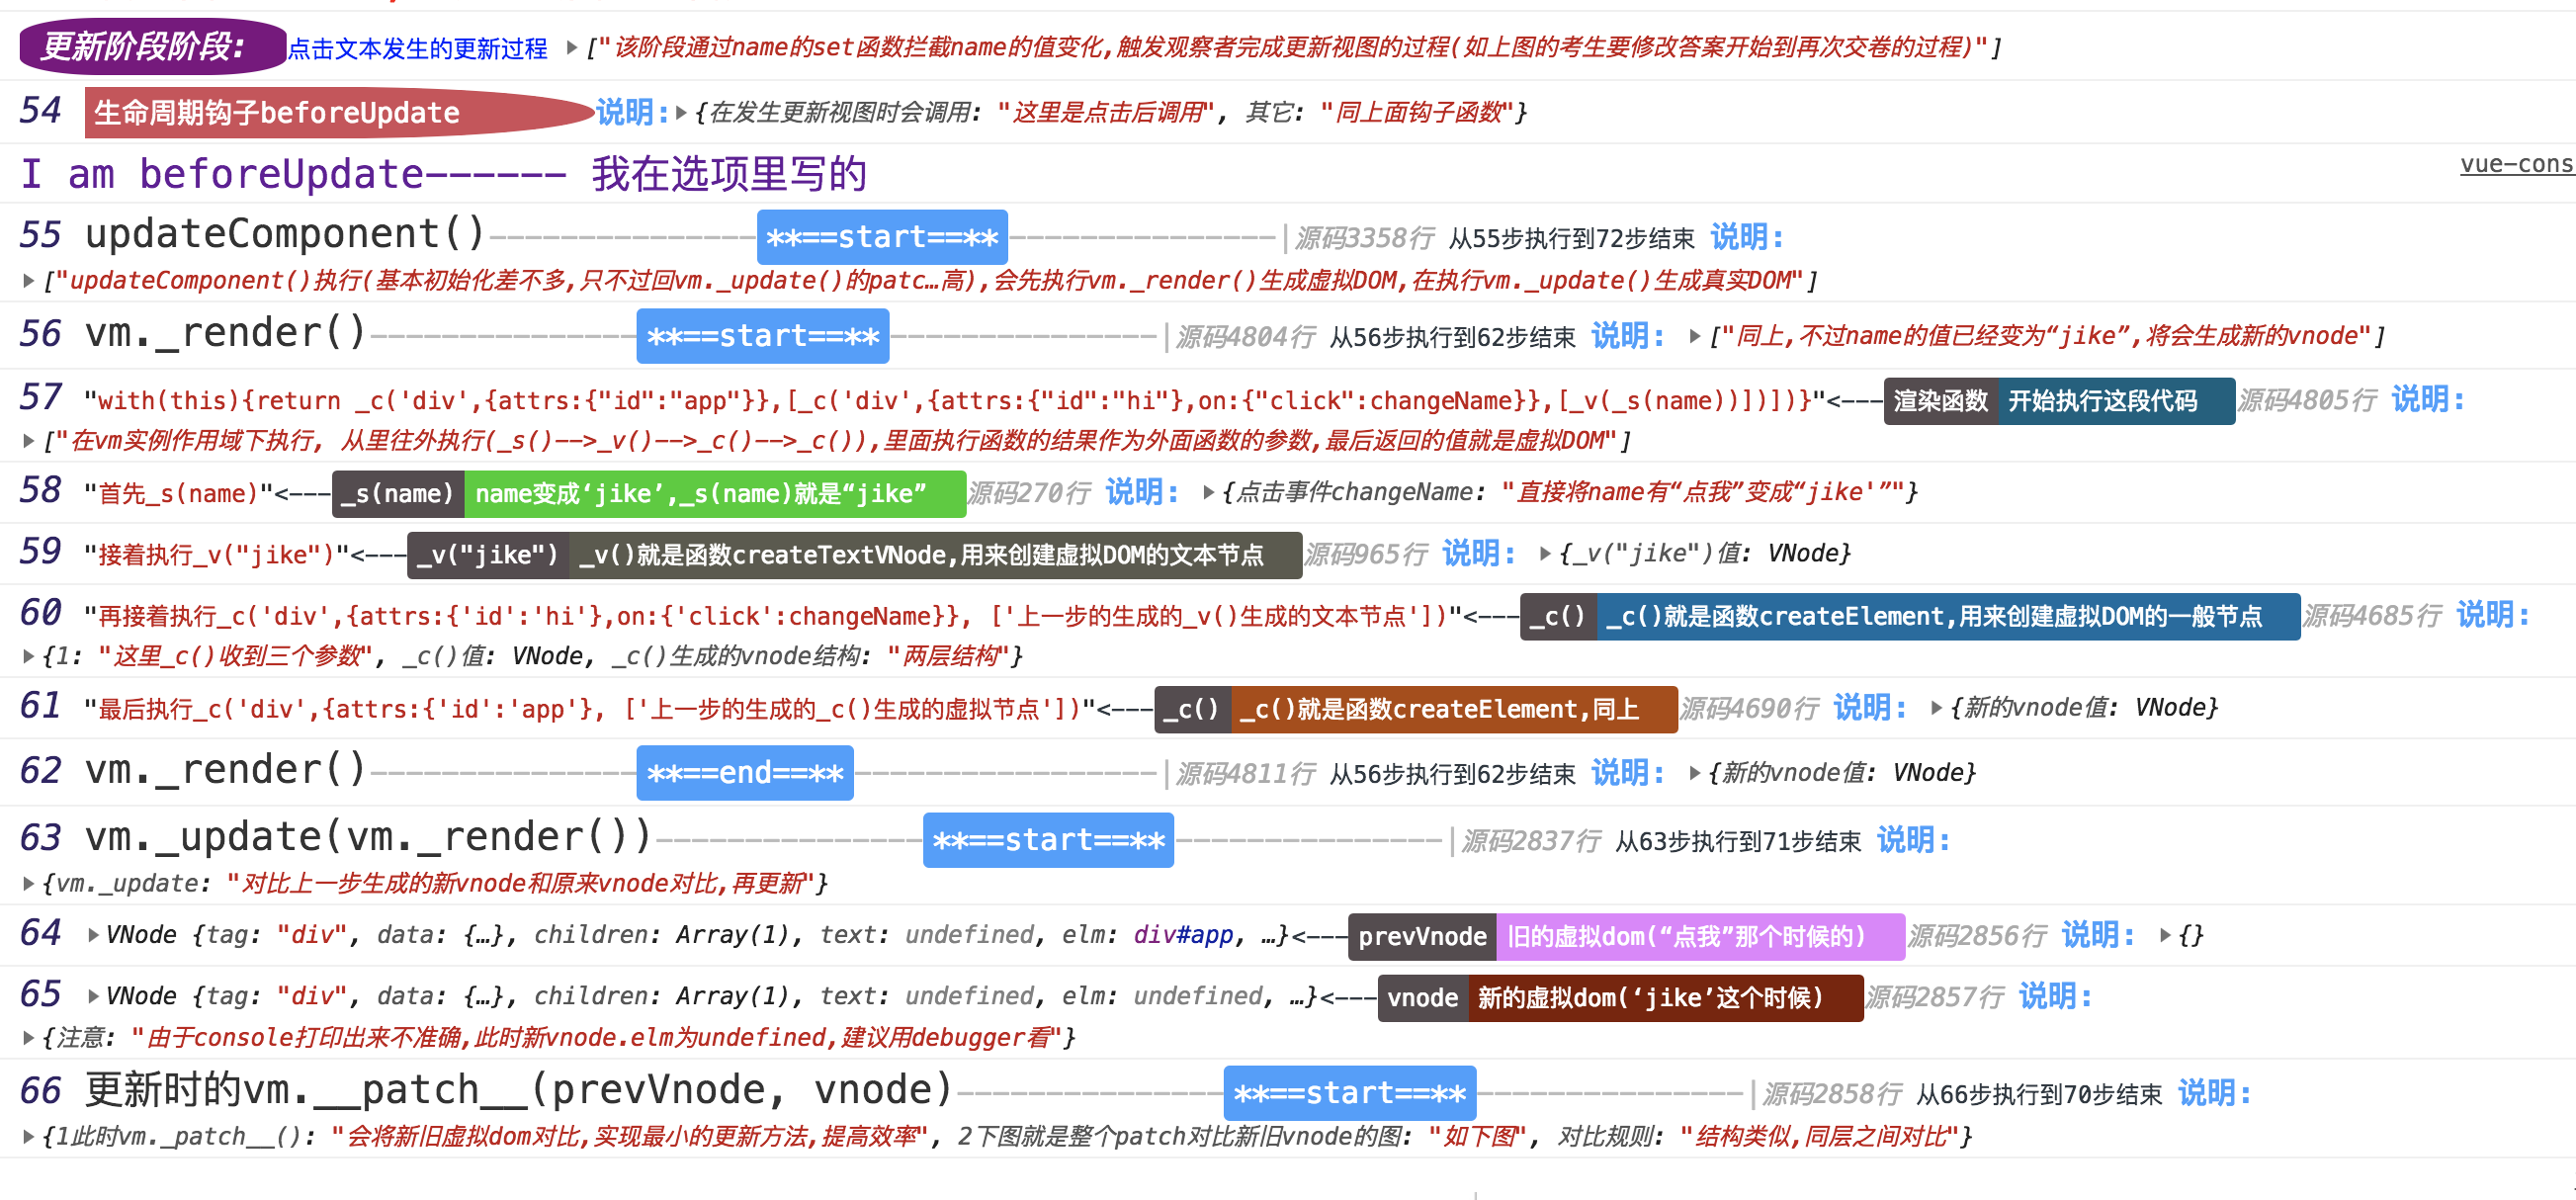
Task: Click the purple prevVnode old virtual dom label
Action: point(1699,937)
